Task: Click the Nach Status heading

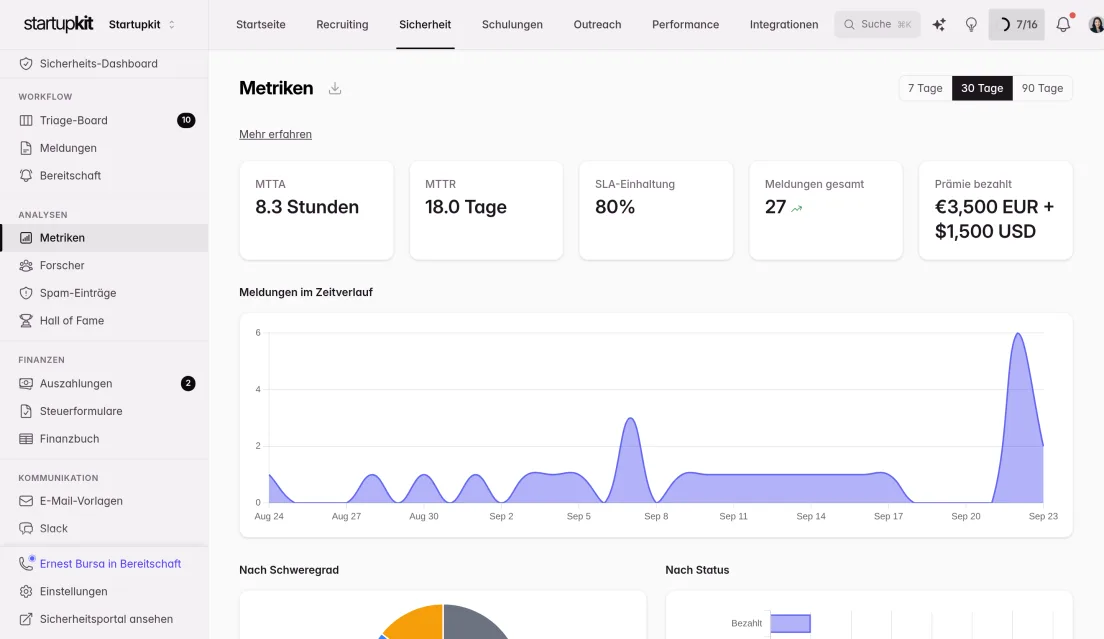Action: (697, 570)
